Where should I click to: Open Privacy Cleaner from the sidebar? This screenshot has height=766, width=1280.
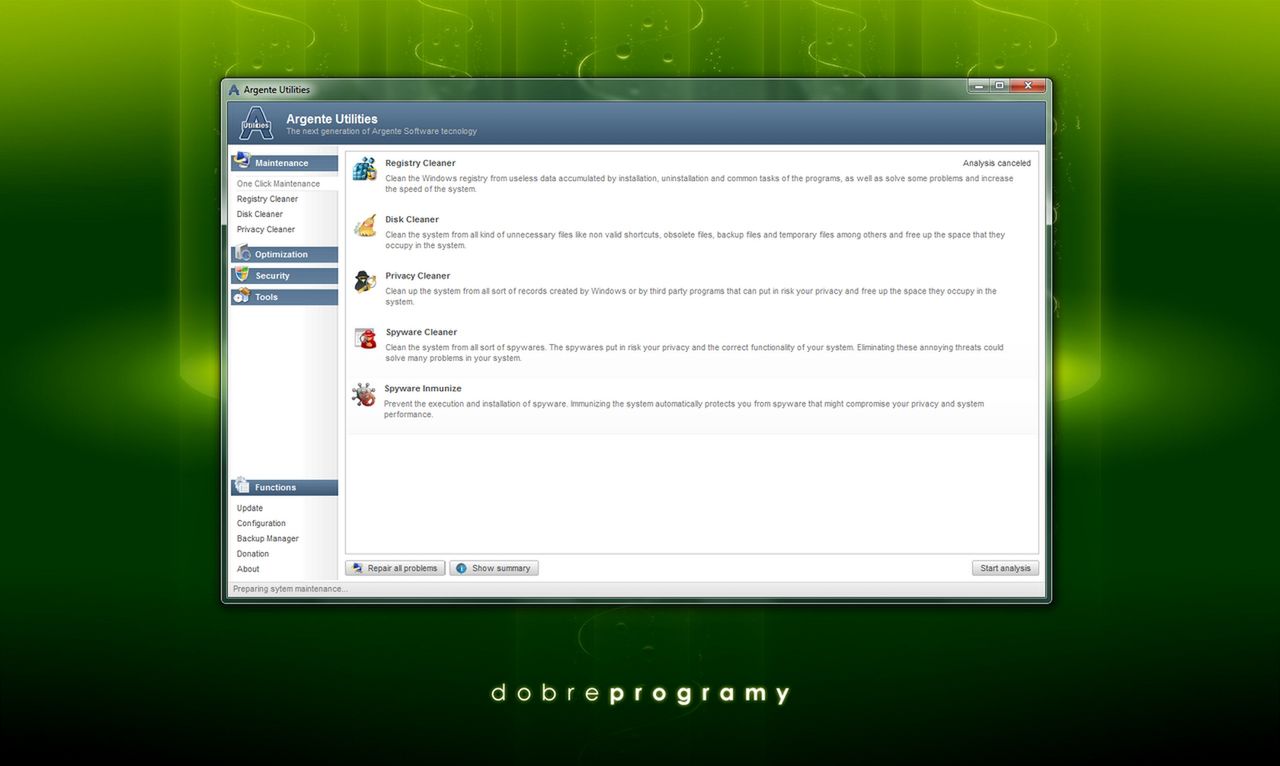click(266, 229)
